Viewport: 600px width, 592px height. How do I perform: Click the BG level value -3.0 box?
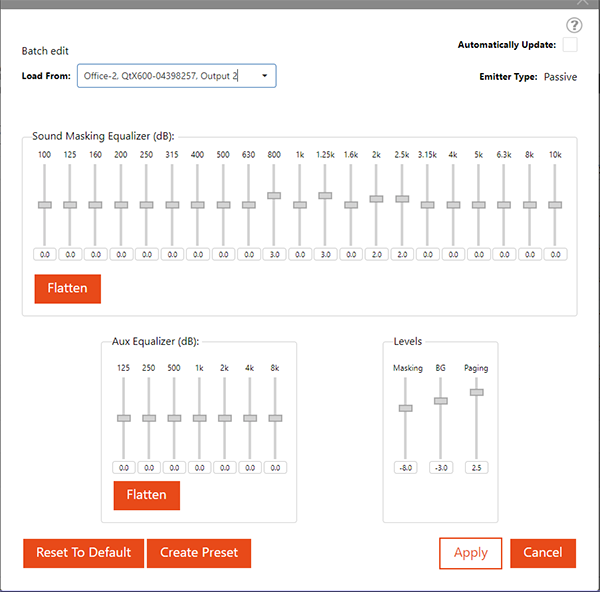[x=441, y=468]
